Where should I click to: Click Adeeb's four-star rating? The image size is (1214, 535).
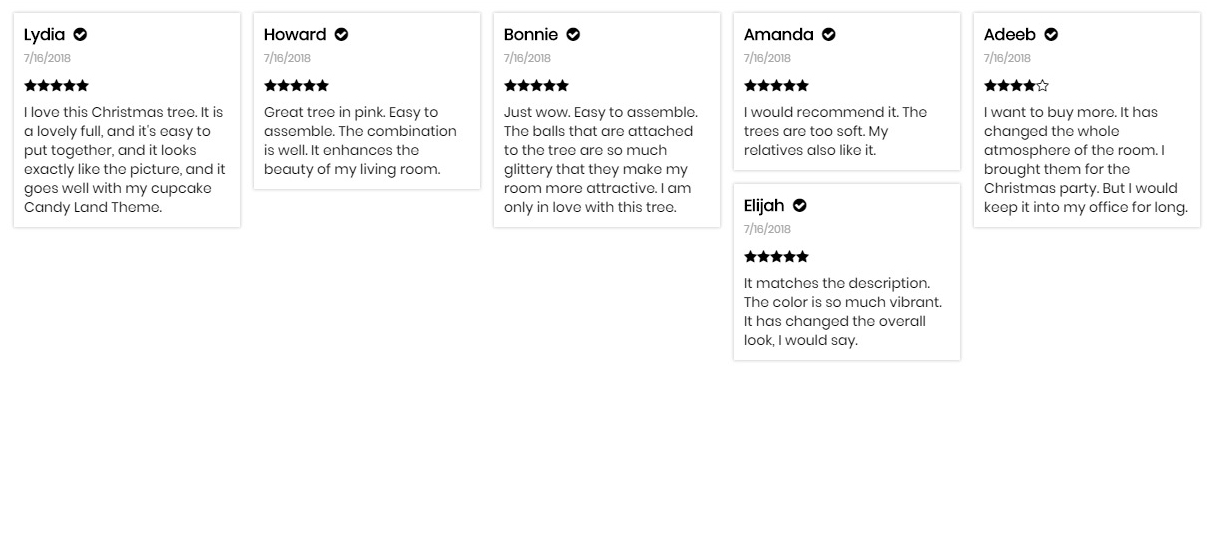coord(1016,86)
